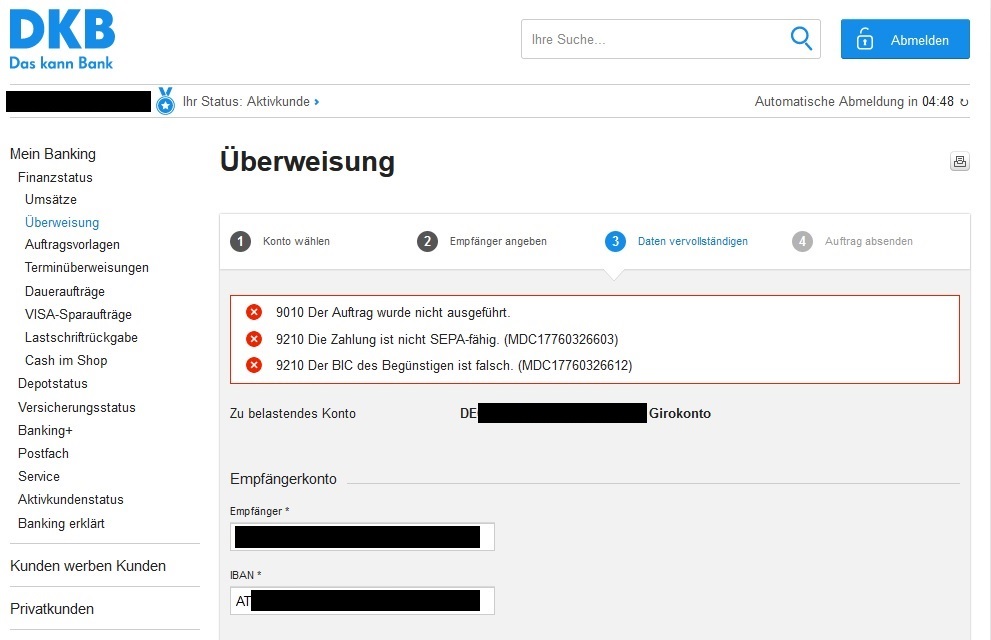This screenshot has height=640, width=991.
Task: Go to Terminüberweisungen page
Action: tap(87, 268)
